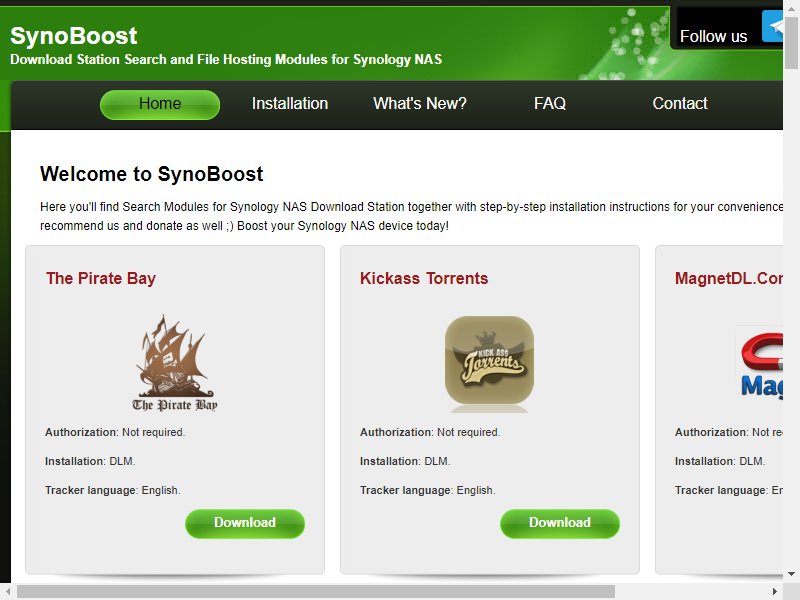This screenshot has width=800, height=600.
Task: Click the horizontal scrollbar thumb
Action: (x=316, y=591)
